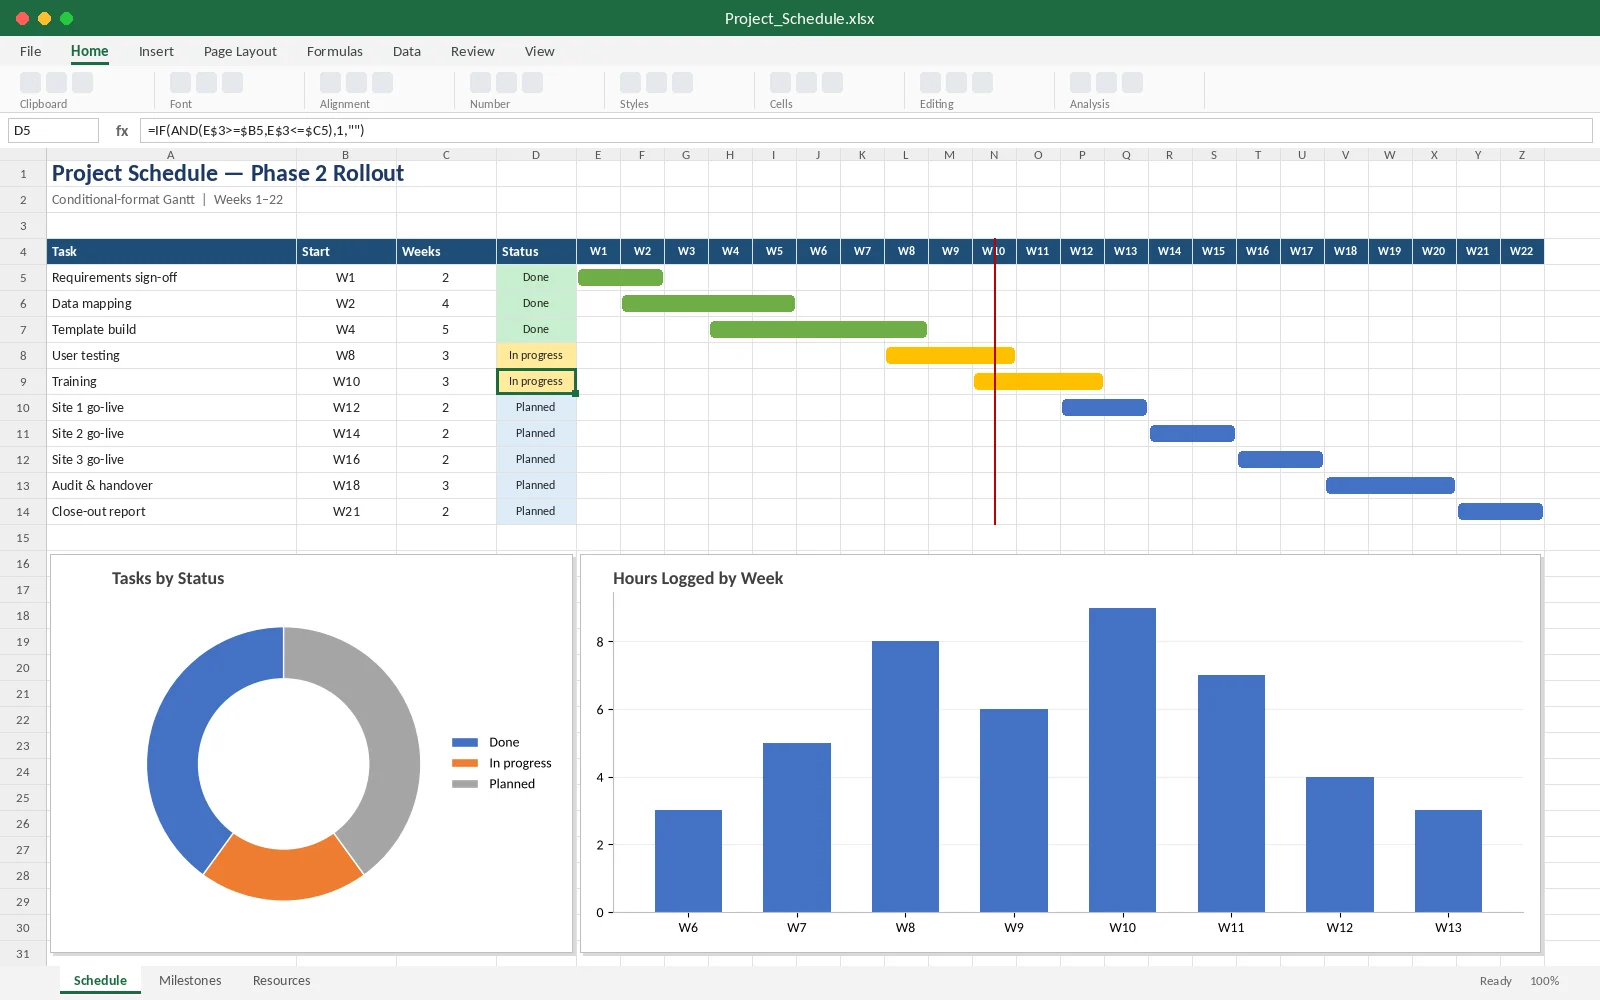Open the Data ribbon tab
The height and width of the screenshot is (1000, 1600).
pyautogui.click(x=407, y=51)
